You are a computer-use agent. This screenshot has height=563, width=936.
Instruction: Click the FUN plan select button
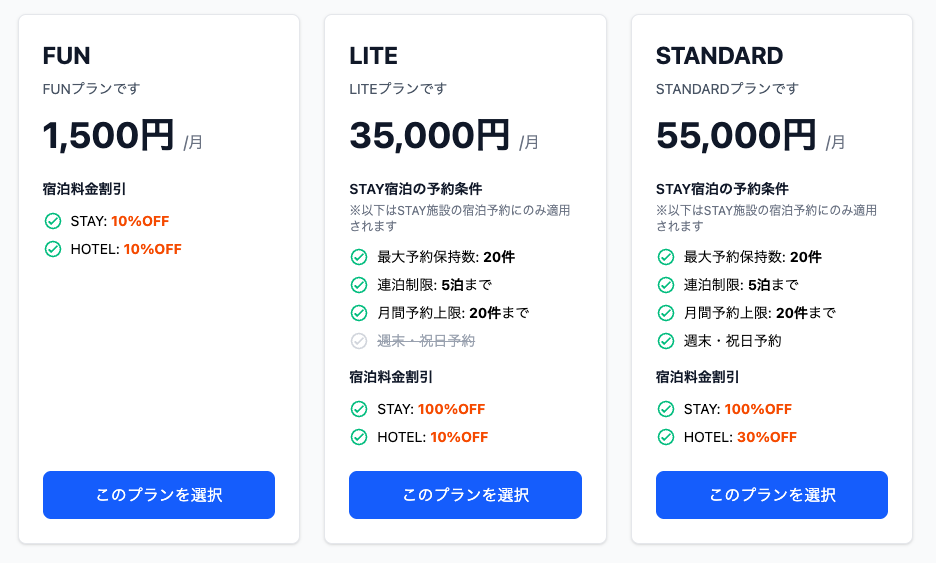[159, 495]
